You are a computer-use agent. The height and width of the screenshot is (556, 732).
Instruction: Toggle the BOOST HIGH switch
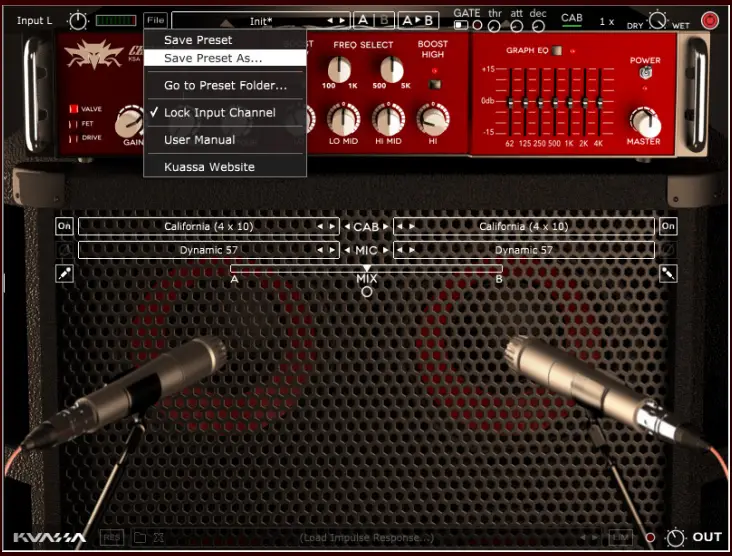coord(435,84)
